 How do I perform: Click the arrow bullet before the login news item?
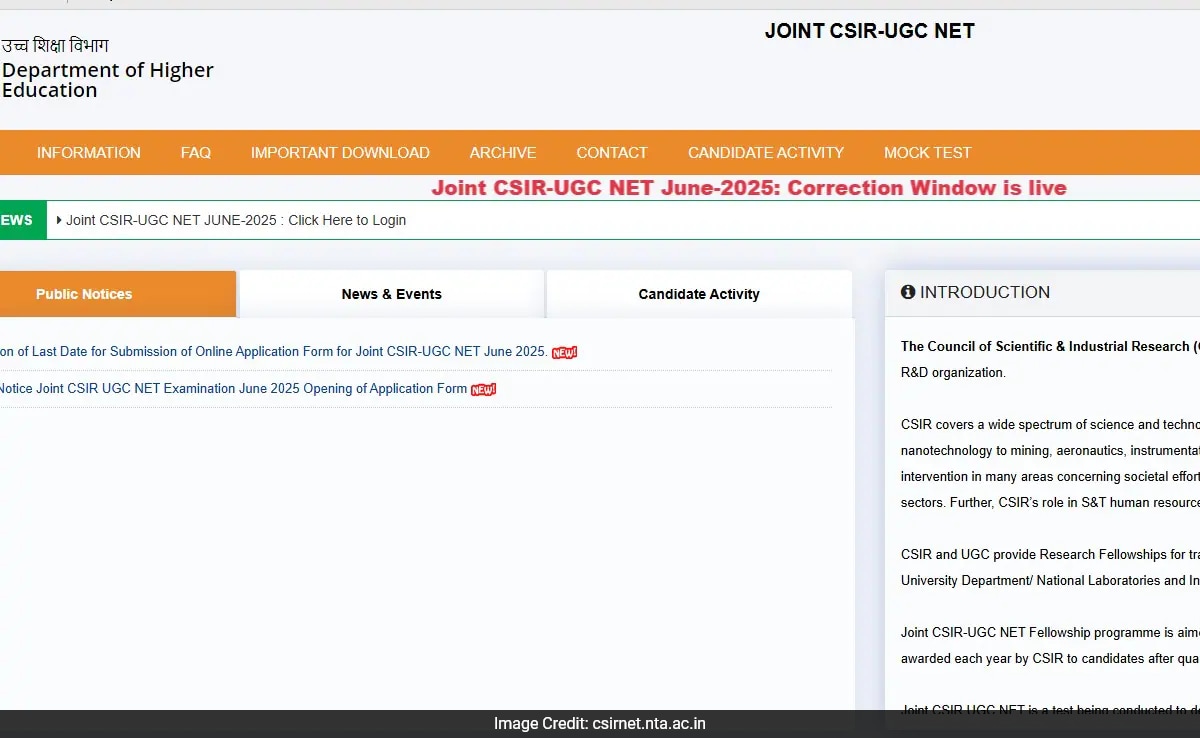coord(58,220)
